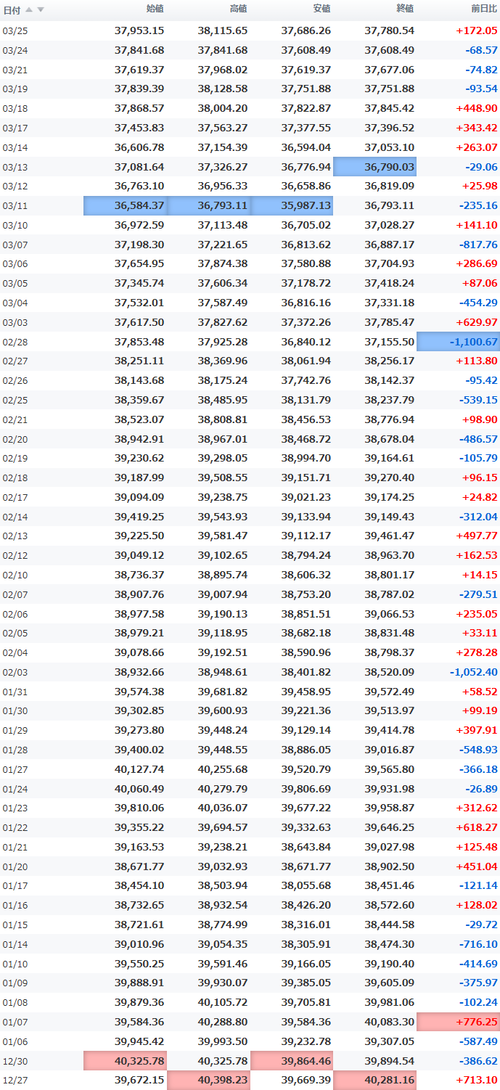Select the opening value 38,251.11
The height and width of the screenshot is (1090, 500).
coord(139,361)
